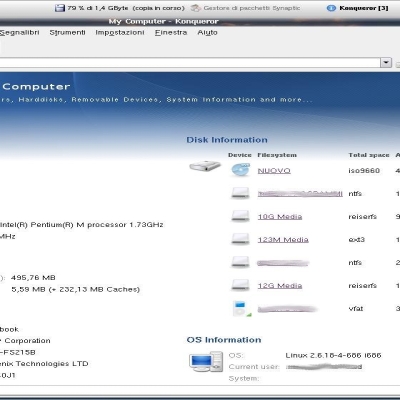Open the Impostazioni menu
The width and height of the screenshot is (400, 400).
120,33
